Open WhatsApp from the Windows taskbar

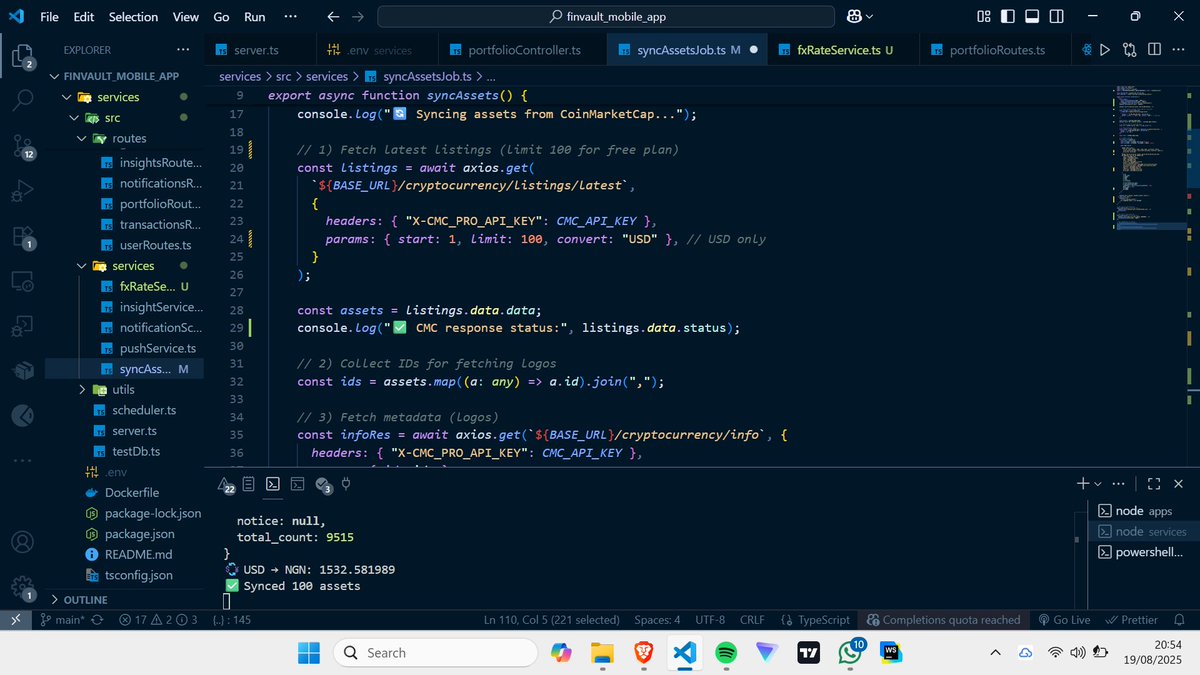pyautogui.click(x=850, y=652)
